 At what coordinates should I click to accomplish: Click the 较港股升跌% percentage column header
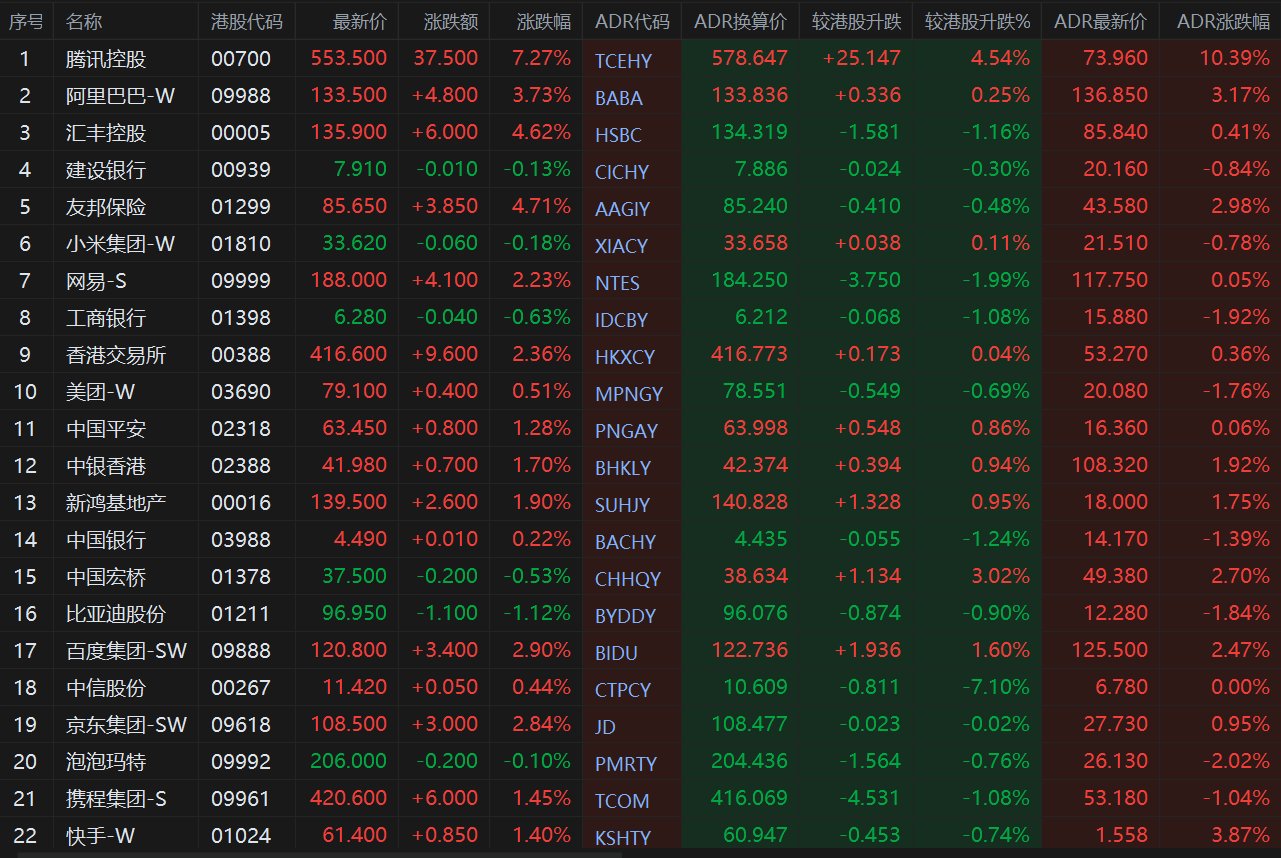[978, 21]
